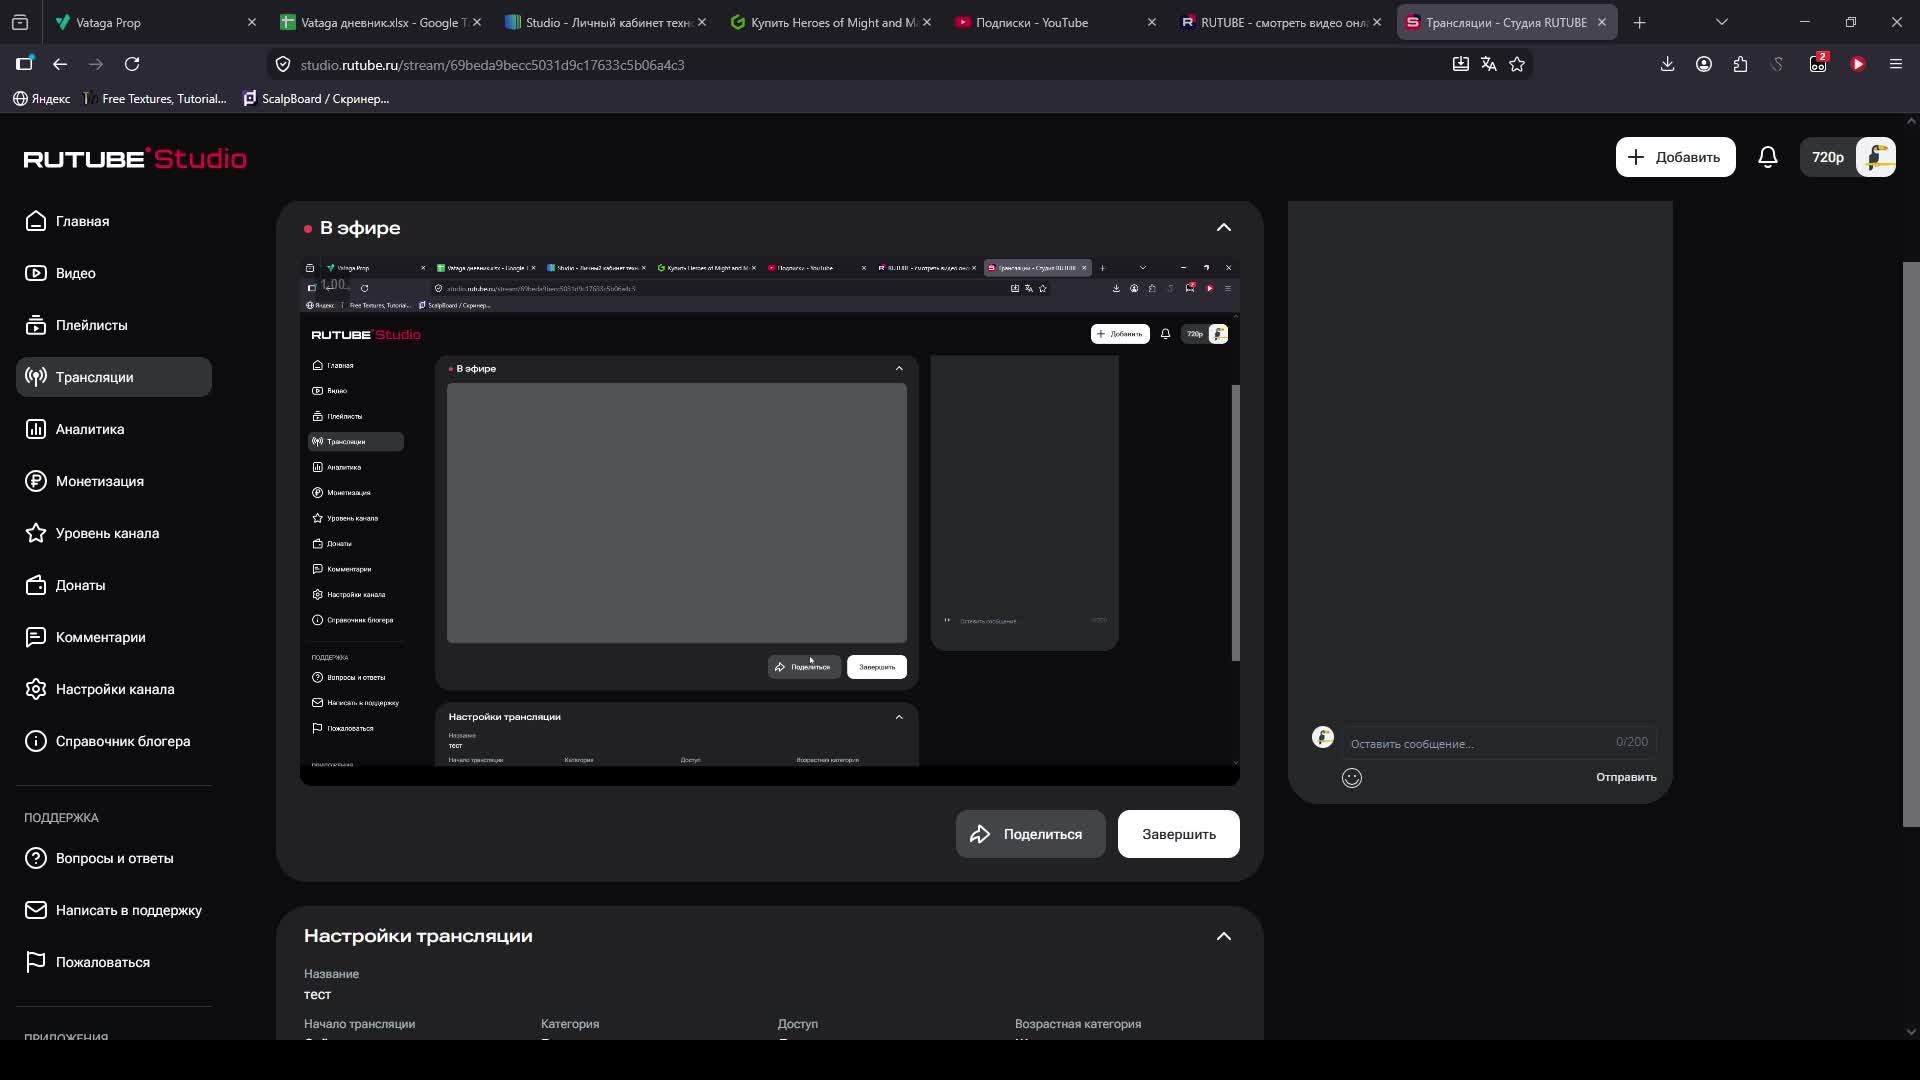Collapse the Настройки трансляции panel
Image resolution: width=1920 pixels, height=1080 pixels.
[x=1224, y=936]
